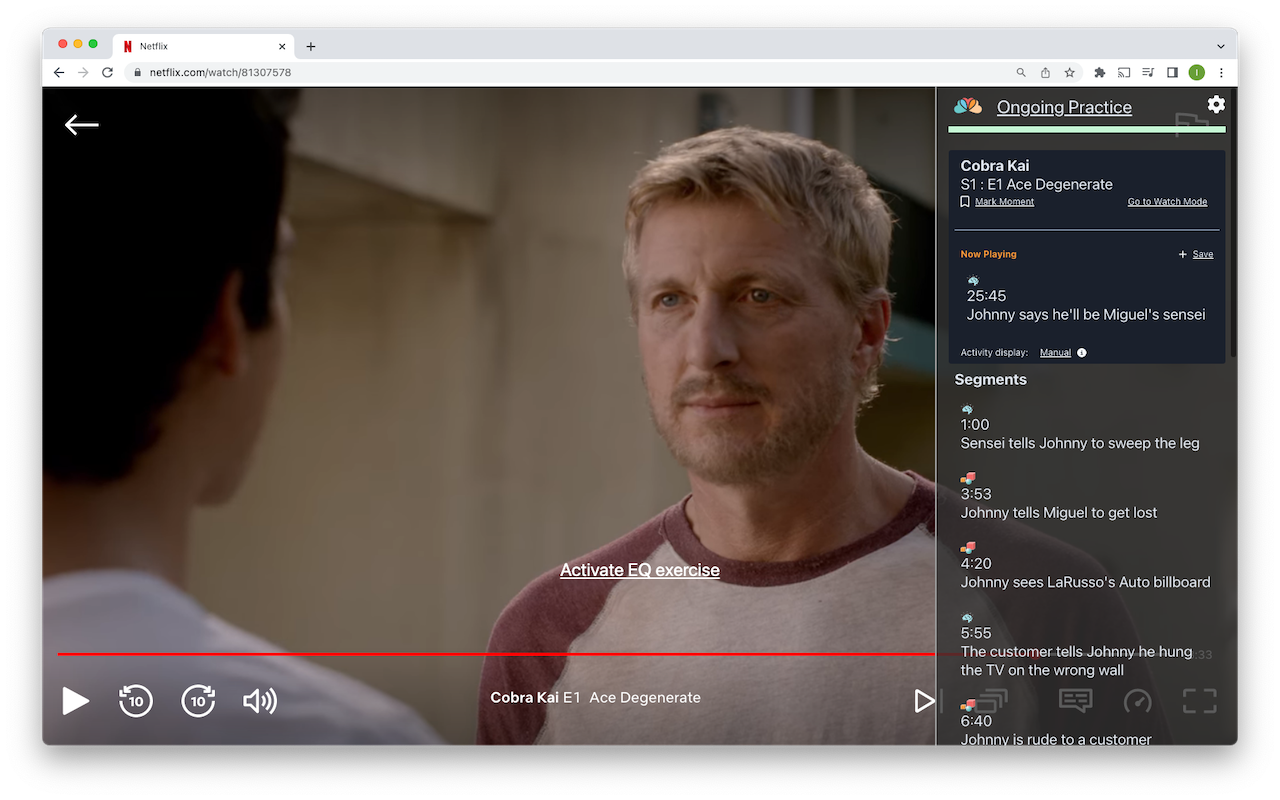This screenshot has height=800, width=1280.
Task: Open the subtitles and audio icon
Action: pyautogui.click(x=1075, y=701)
